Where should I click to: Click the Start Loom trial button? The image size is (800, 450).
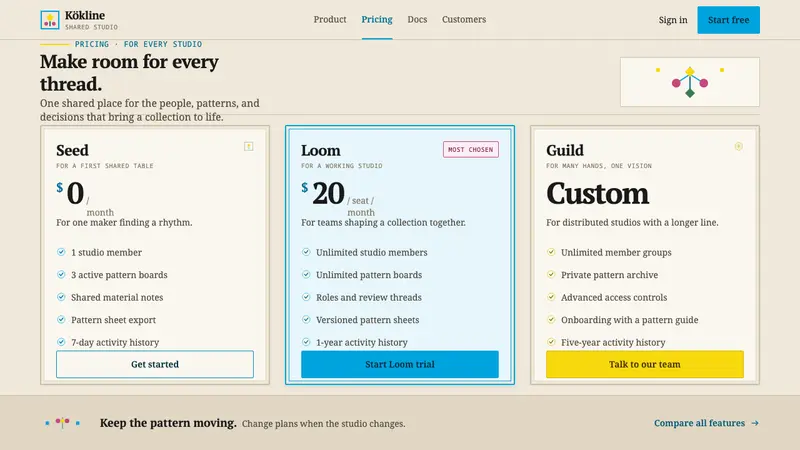click(x=399, y=364)
